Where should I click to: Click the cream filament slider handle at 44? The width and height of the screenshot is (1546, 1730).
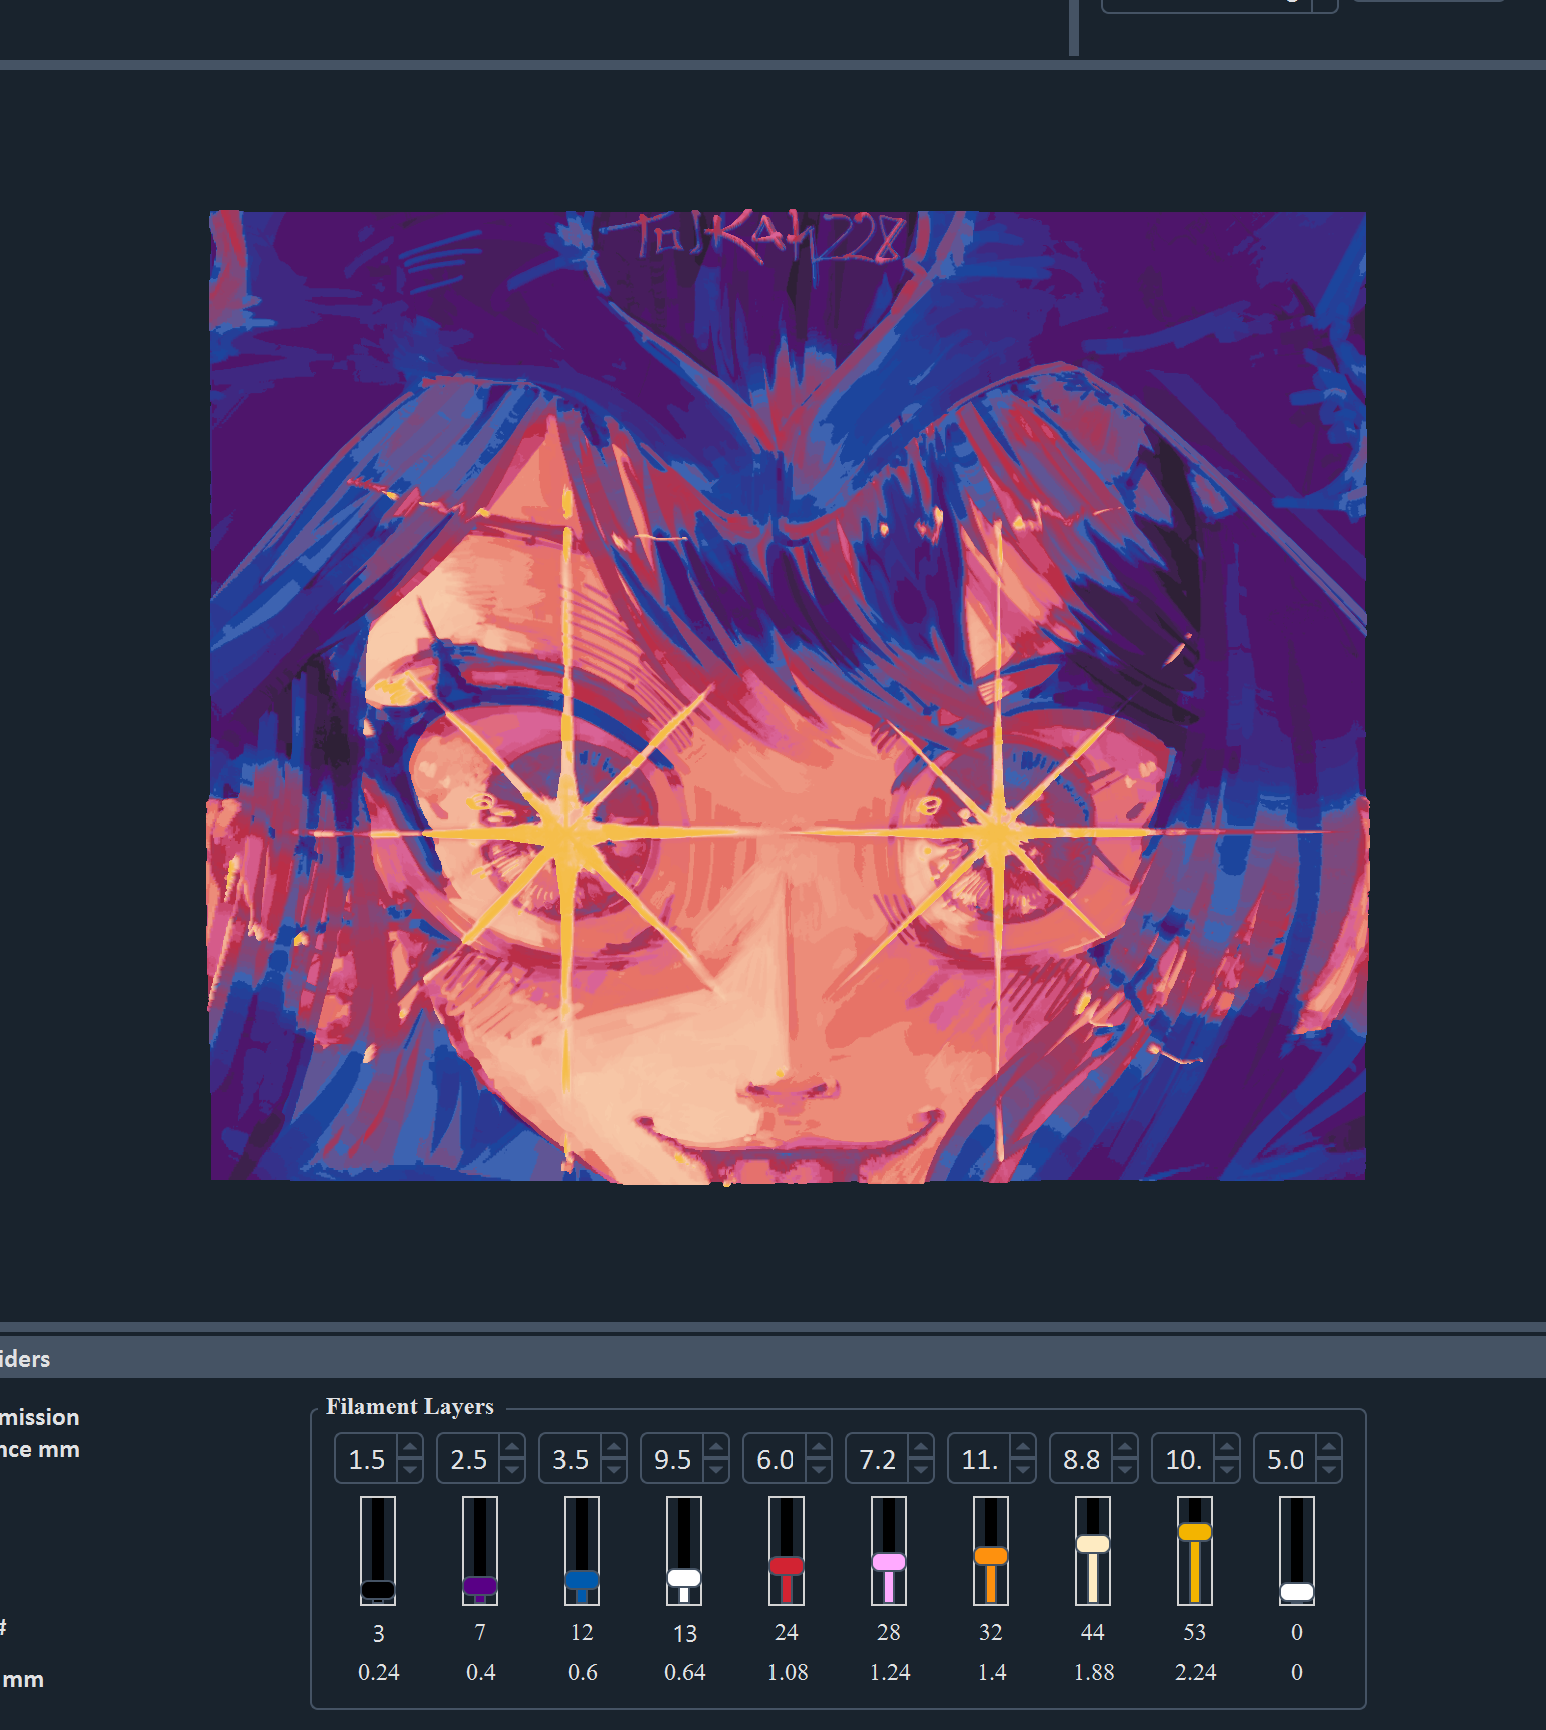point(1092,1544)
